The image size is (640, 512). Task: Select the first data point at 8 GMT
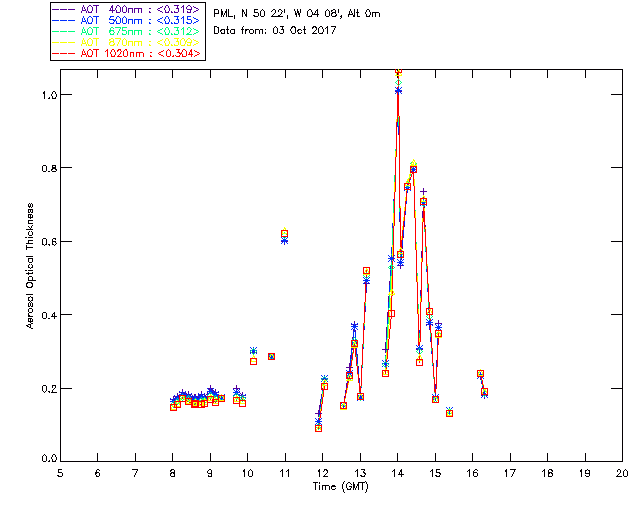click(x=173, y=407)
